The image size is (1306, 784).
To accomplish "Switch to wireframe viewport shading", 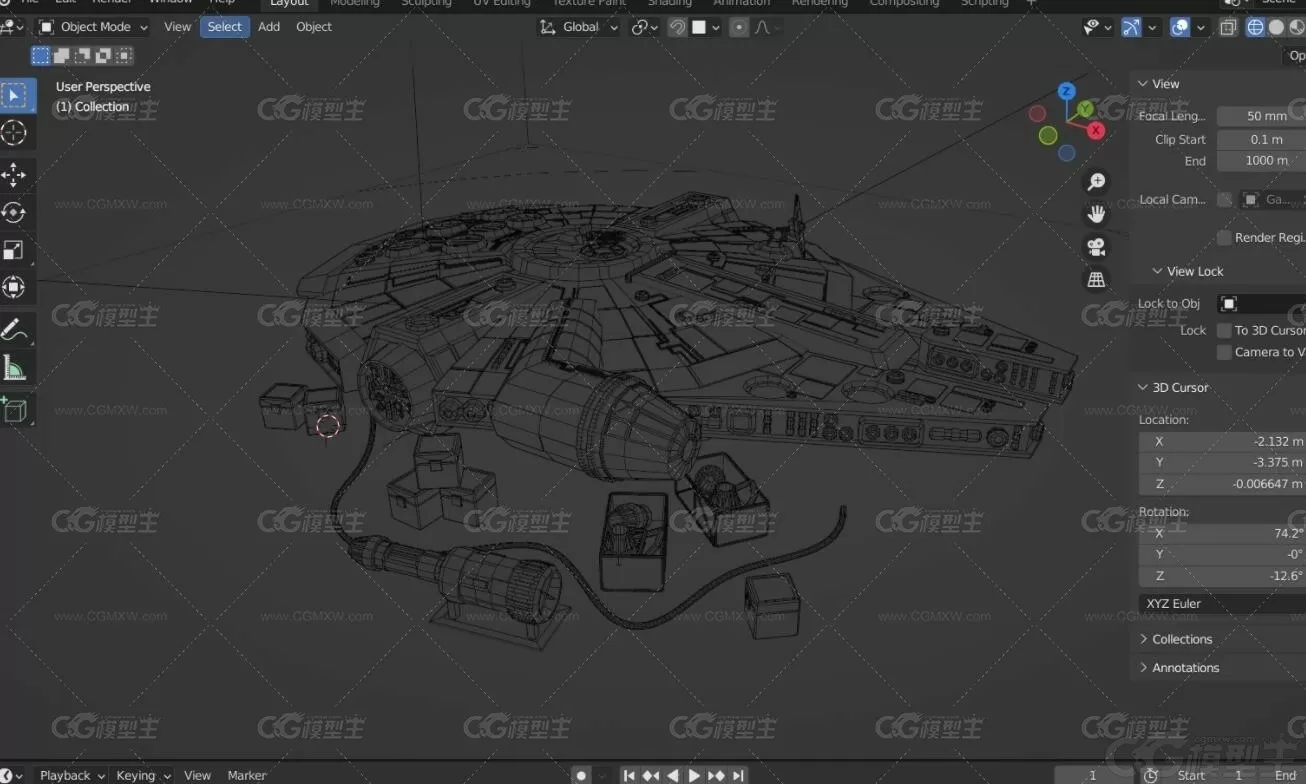I will (x=1255, y=28).
